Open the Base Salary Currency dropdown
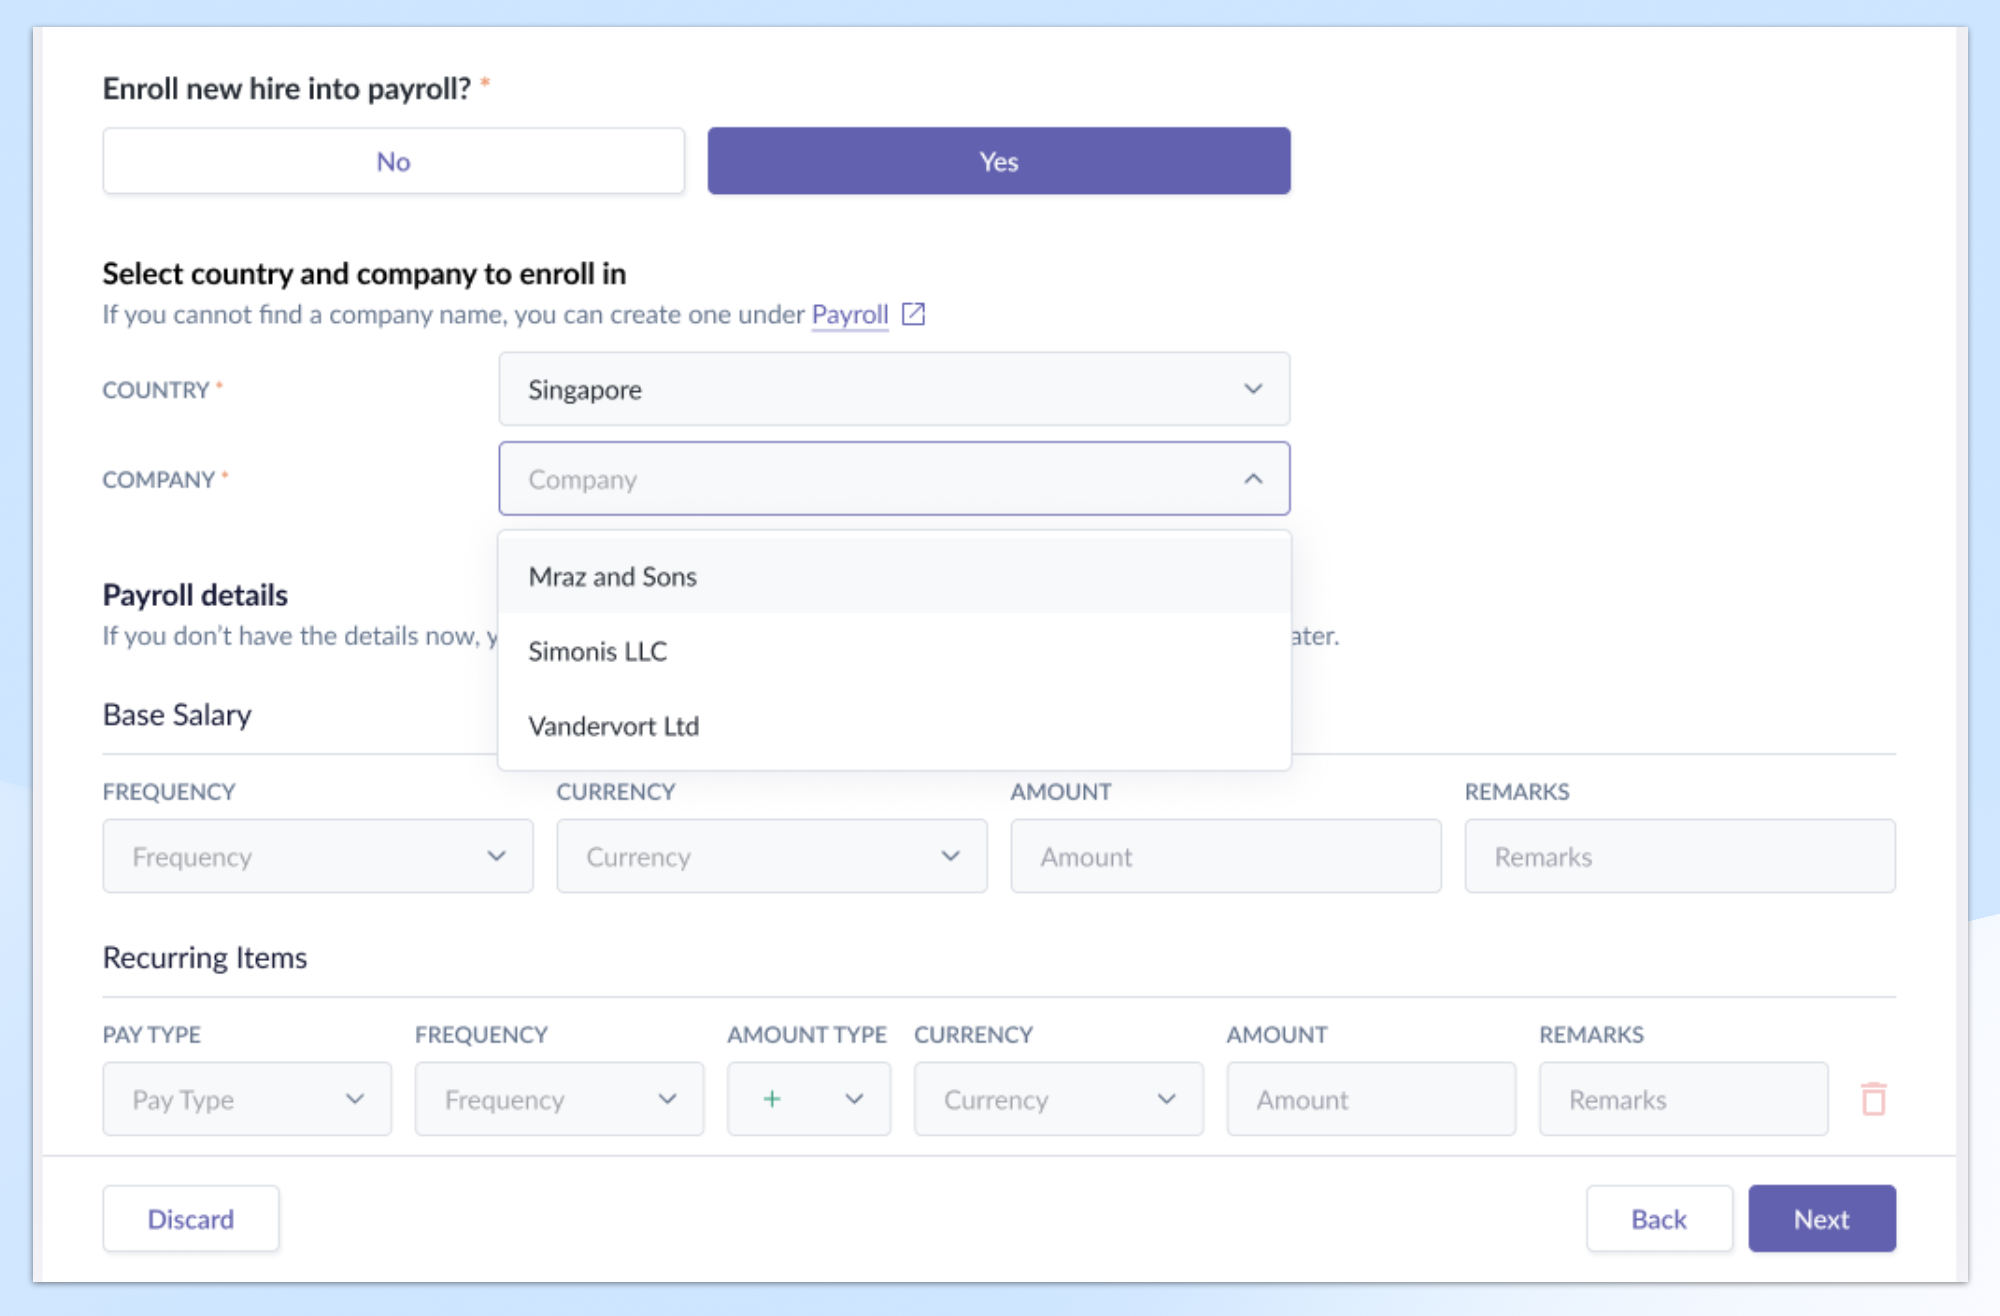This screenshot has height=1316, width=2000. click(772, 856)
